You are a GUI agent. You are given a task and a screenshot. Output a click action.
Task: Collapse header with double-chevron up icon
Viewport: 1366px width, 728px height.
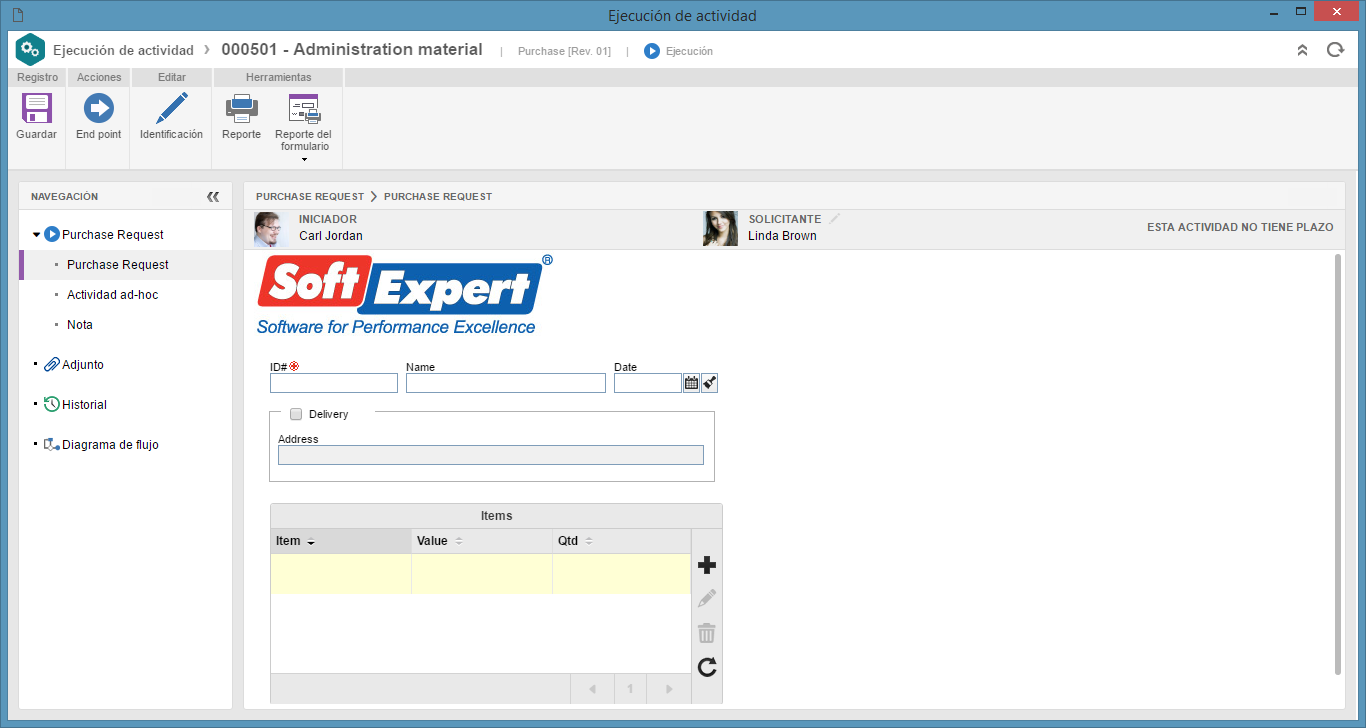[x=1302, y=50]
